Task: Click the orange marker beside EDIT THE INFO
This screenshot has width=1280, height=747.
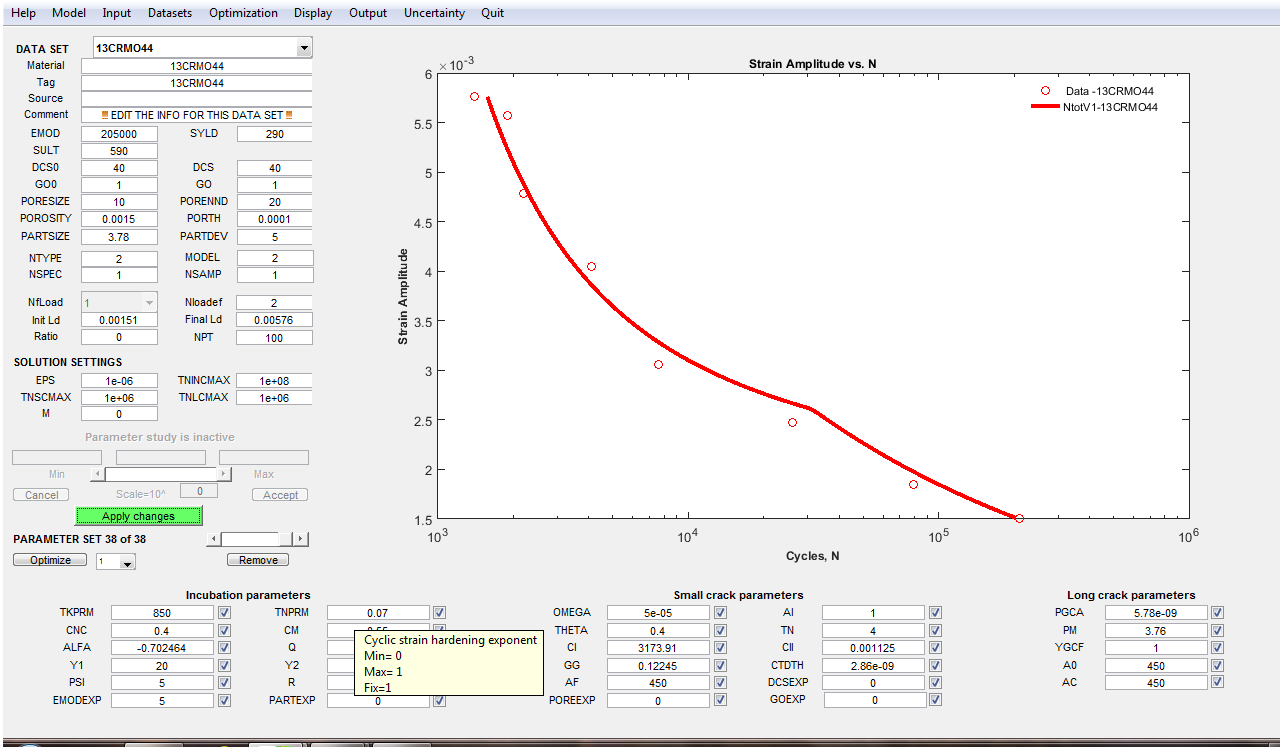Action: (x=104, y=115)
